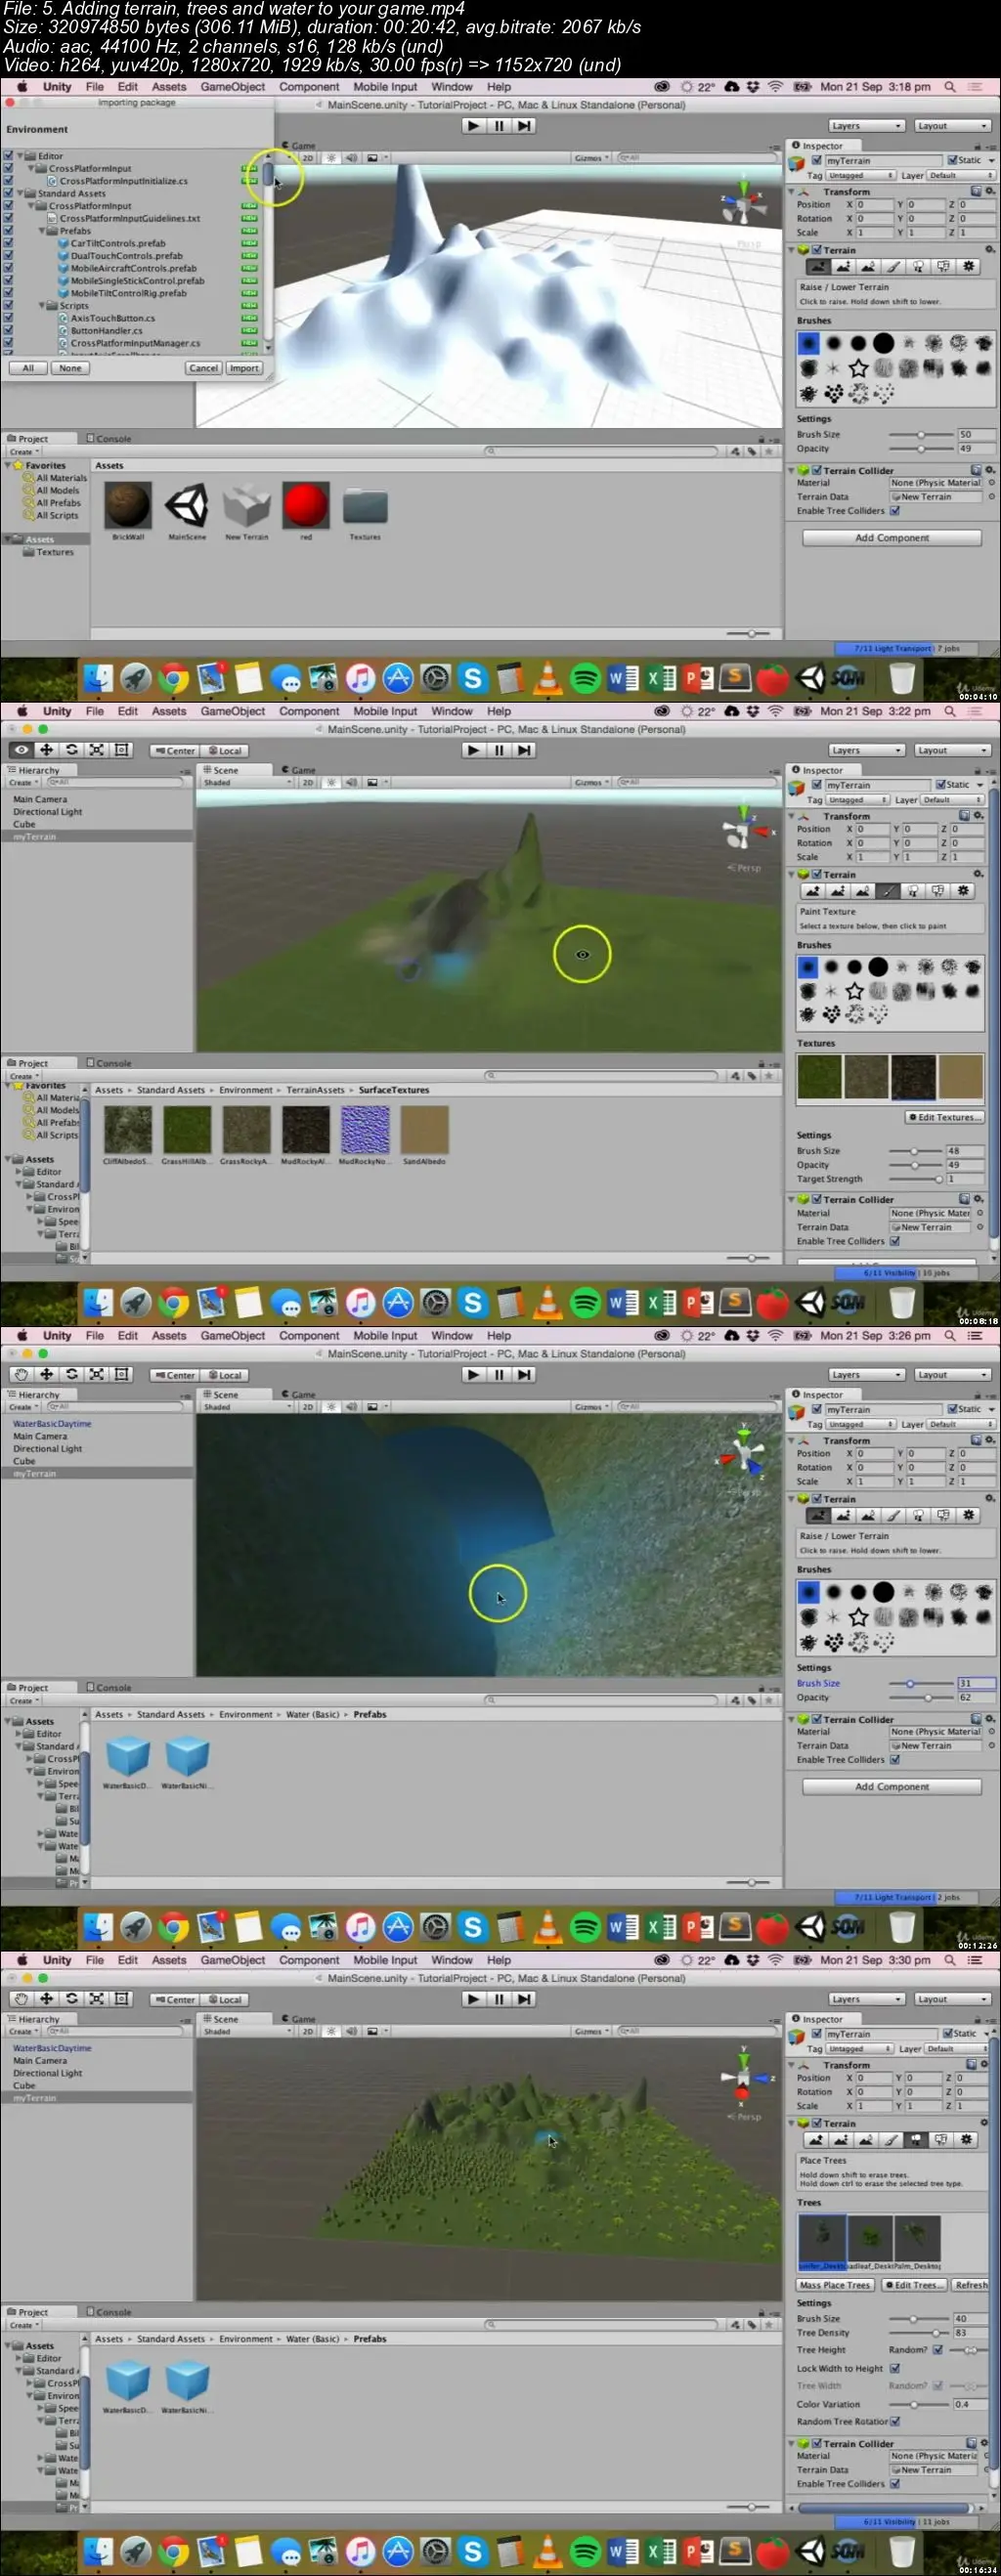This screenshot has height=2576, width=1001.
Task: Select Scale tool in 3:22 pm frame
Action: 96,749
